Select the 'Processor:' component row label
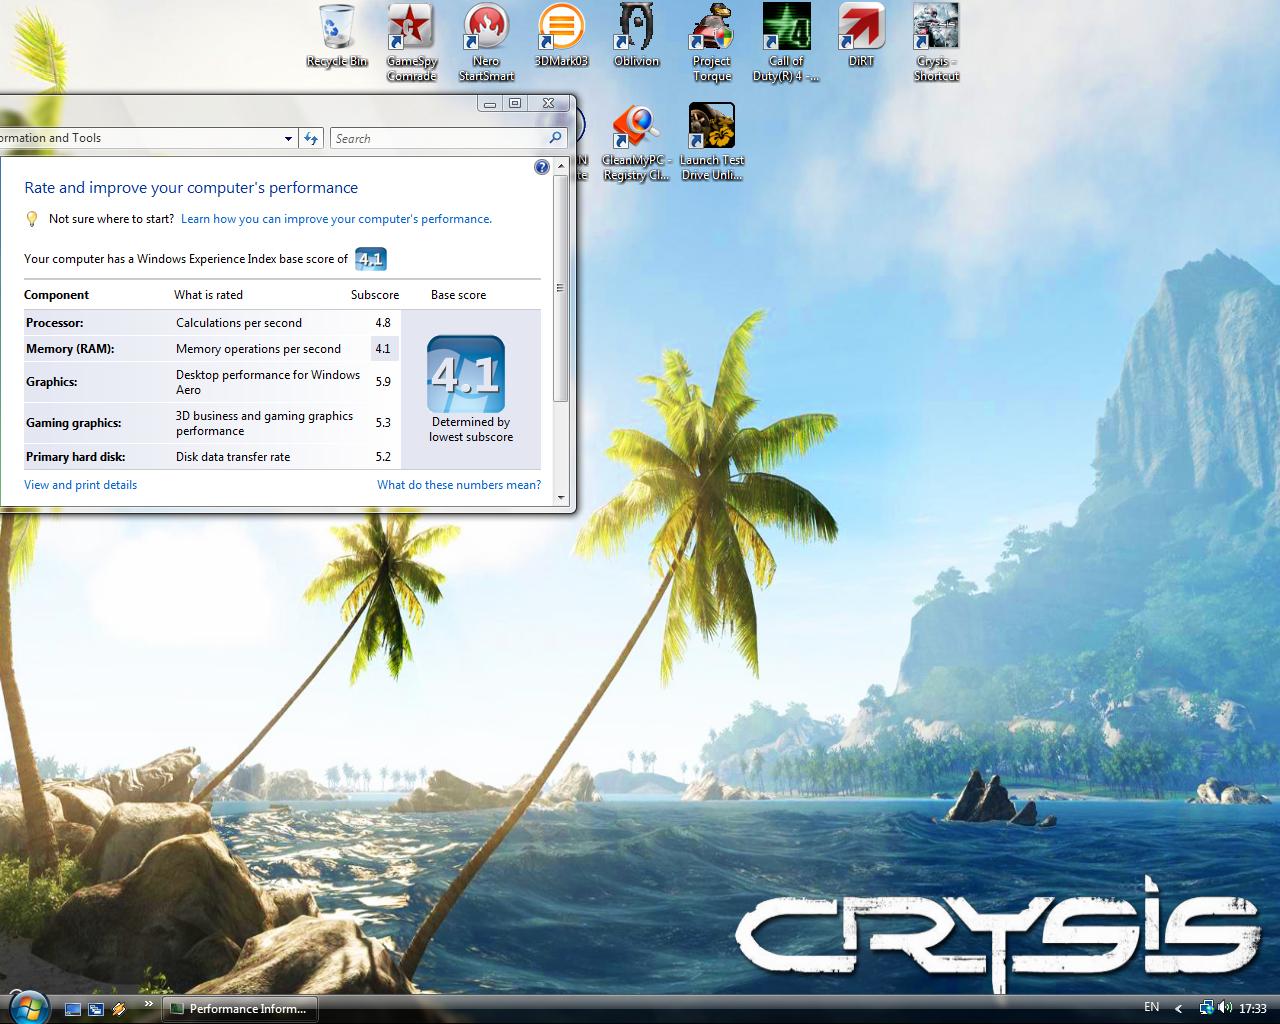 55,323
